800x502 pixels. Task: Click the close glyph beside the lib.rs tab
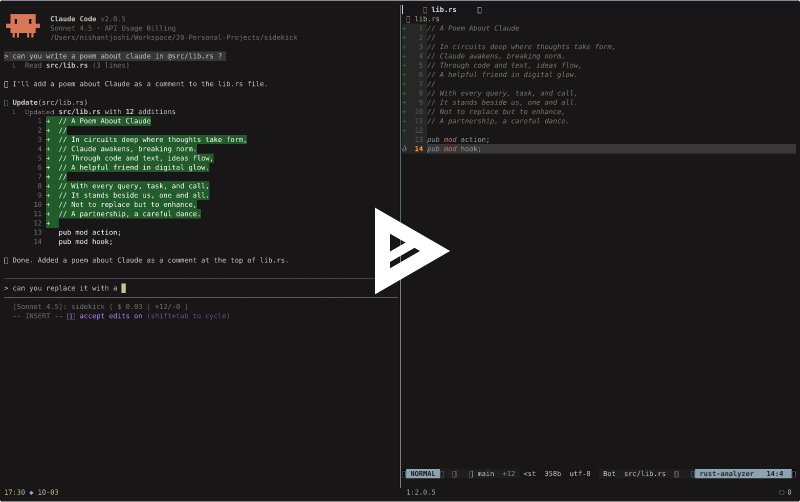pos(479,10)
